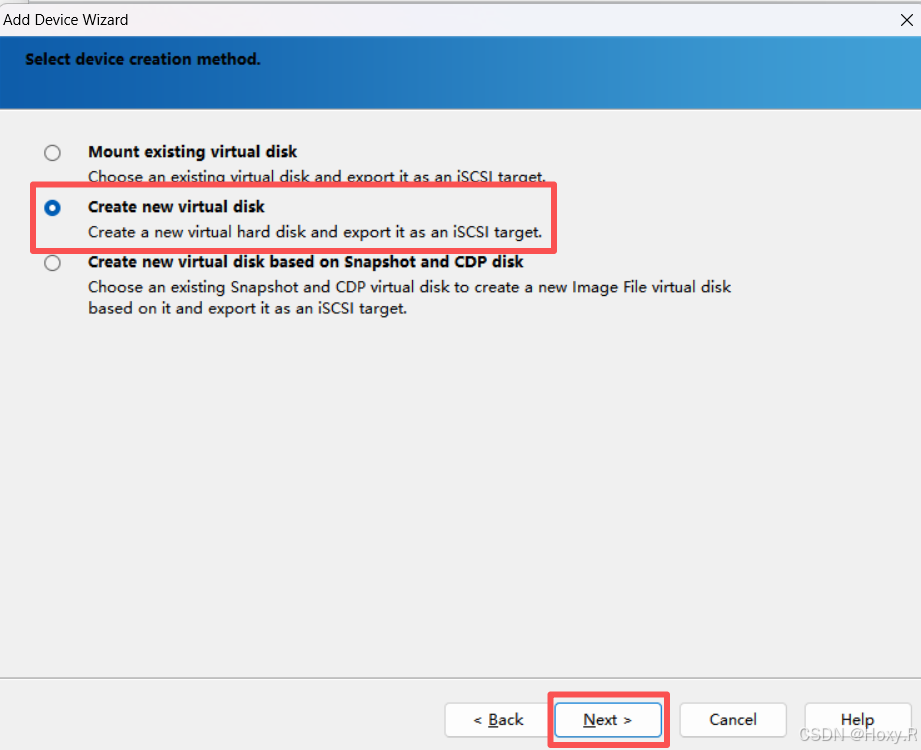Choose the Create new virtual disk radio button
Image resolution: width=921 pixels, height=750 pixels.
[52, 208]
